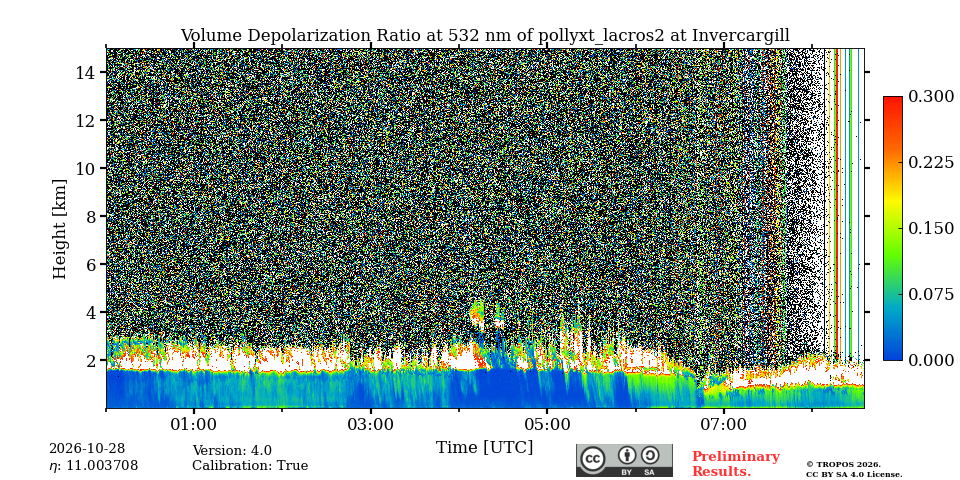Viewport: 960px width, 480px height.
Task: Click the colorbar label 0.225
Action: [x=931, y=162]
